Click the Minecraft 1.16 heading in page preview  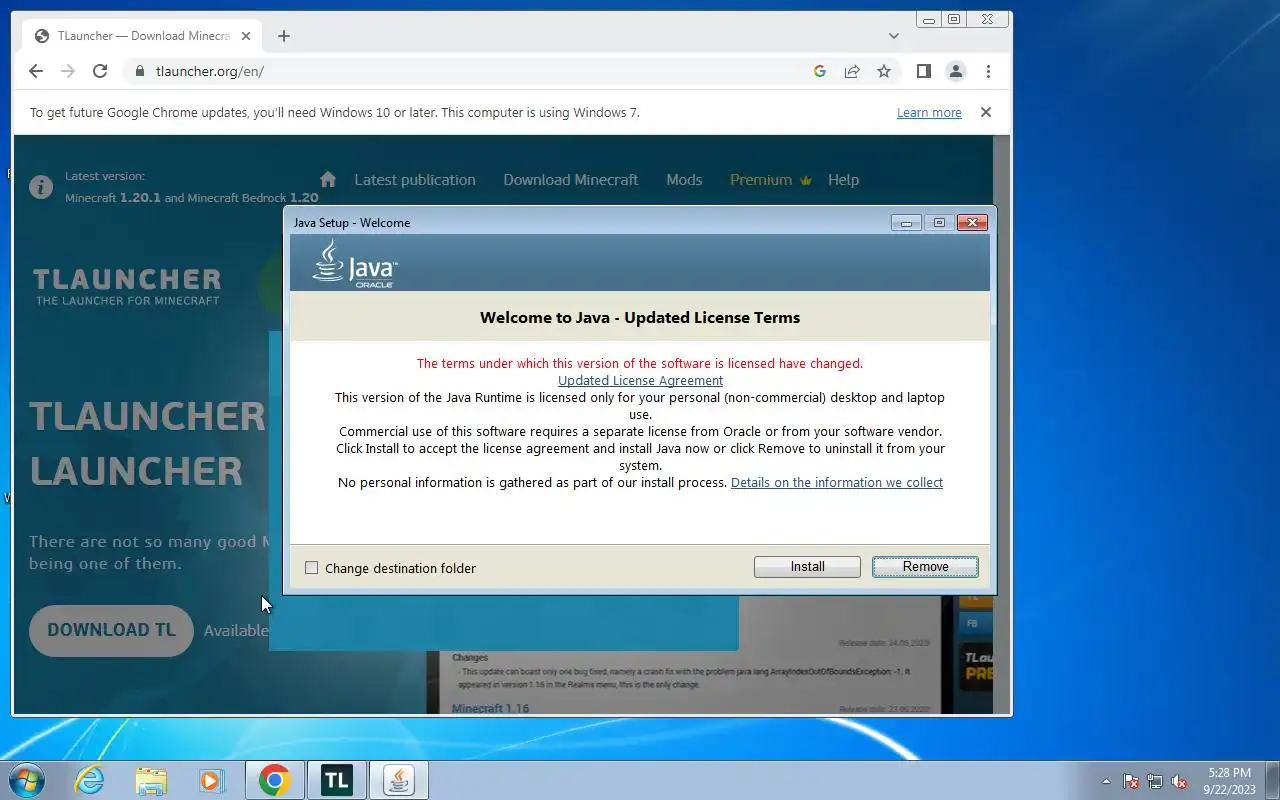coord(490,708)
